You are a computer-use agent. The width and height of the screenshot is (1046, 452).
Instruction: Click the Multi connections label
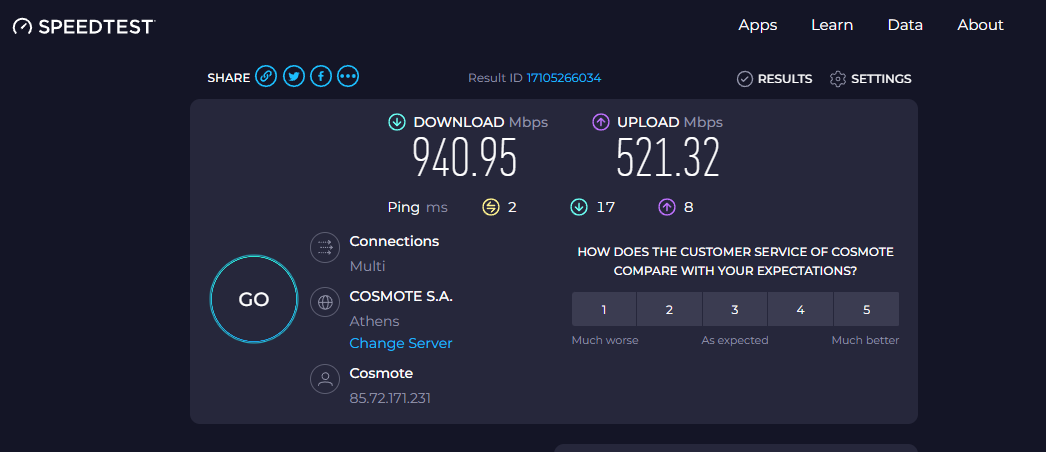coord(368,266)
